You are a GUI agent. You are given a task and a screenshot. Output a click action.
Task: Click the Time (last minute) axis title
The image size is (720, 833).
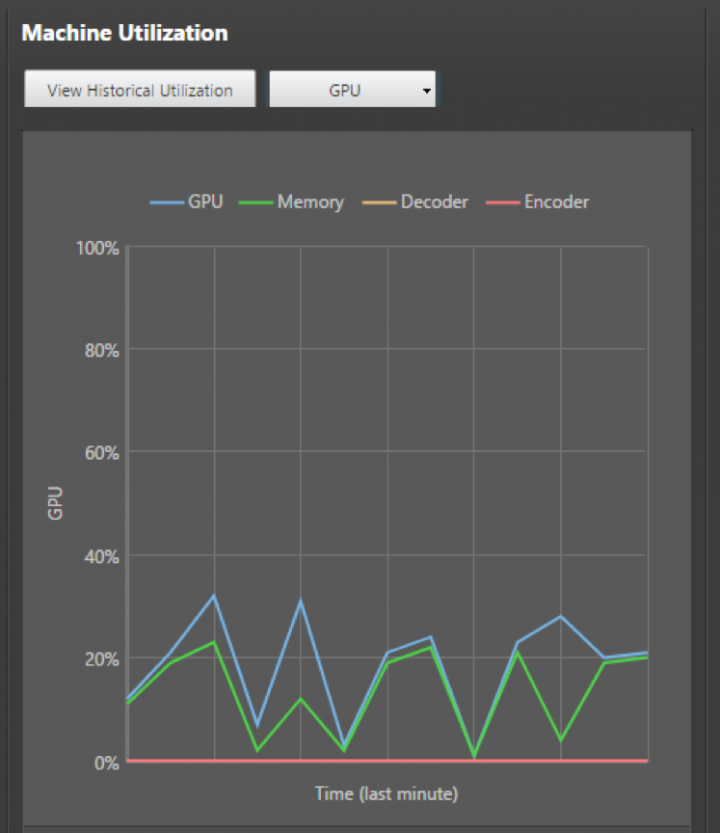pos(386,794)
